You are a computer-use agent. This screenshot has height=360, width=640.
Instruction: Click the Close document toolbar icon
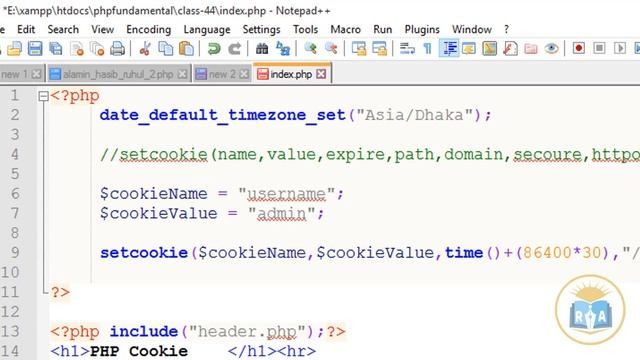[77, 49]
